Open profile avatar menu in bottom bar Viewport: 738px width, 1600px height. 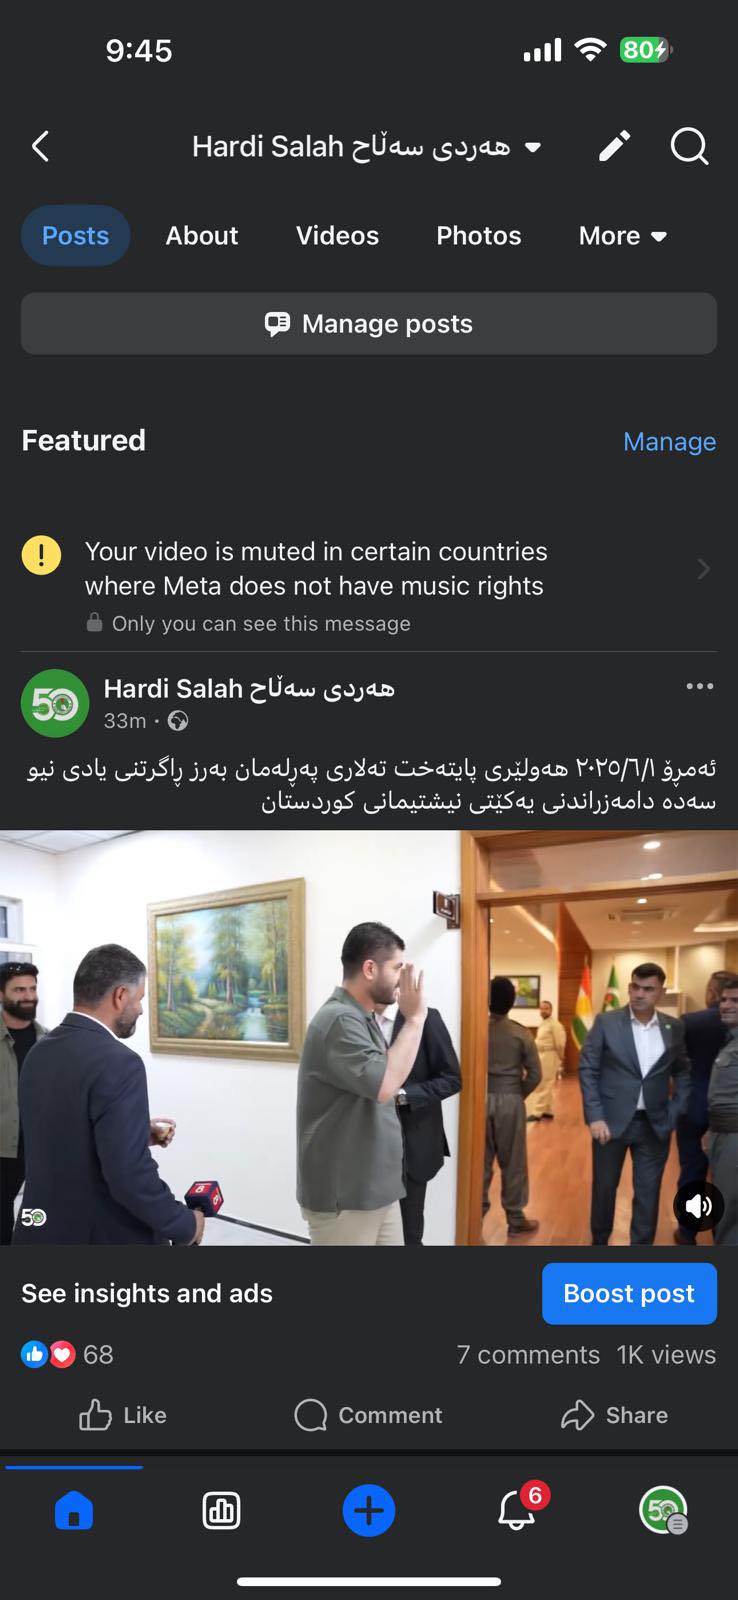tap(663, 1510)
